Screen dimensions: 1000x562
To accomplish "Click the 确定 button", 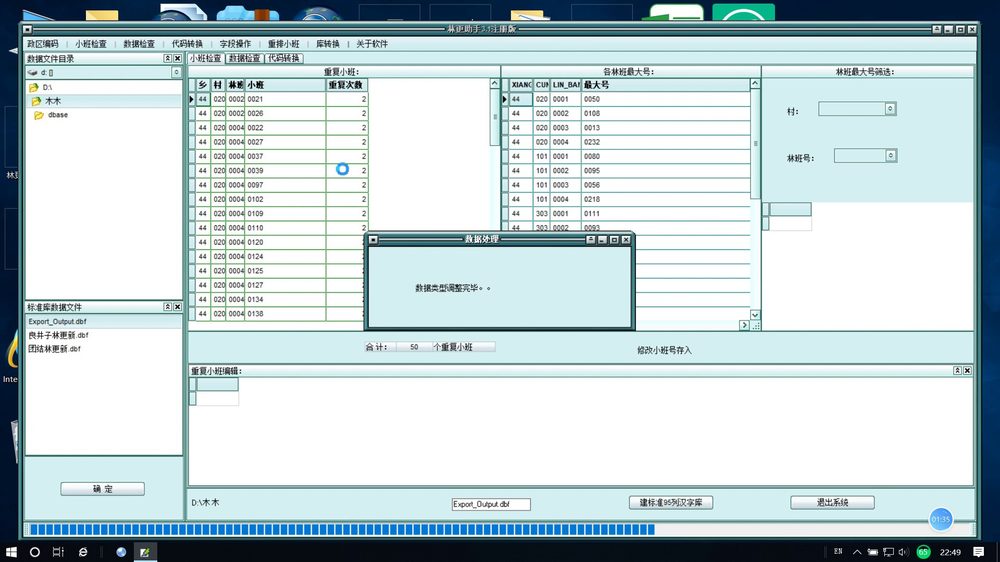I will click(103, 489).
